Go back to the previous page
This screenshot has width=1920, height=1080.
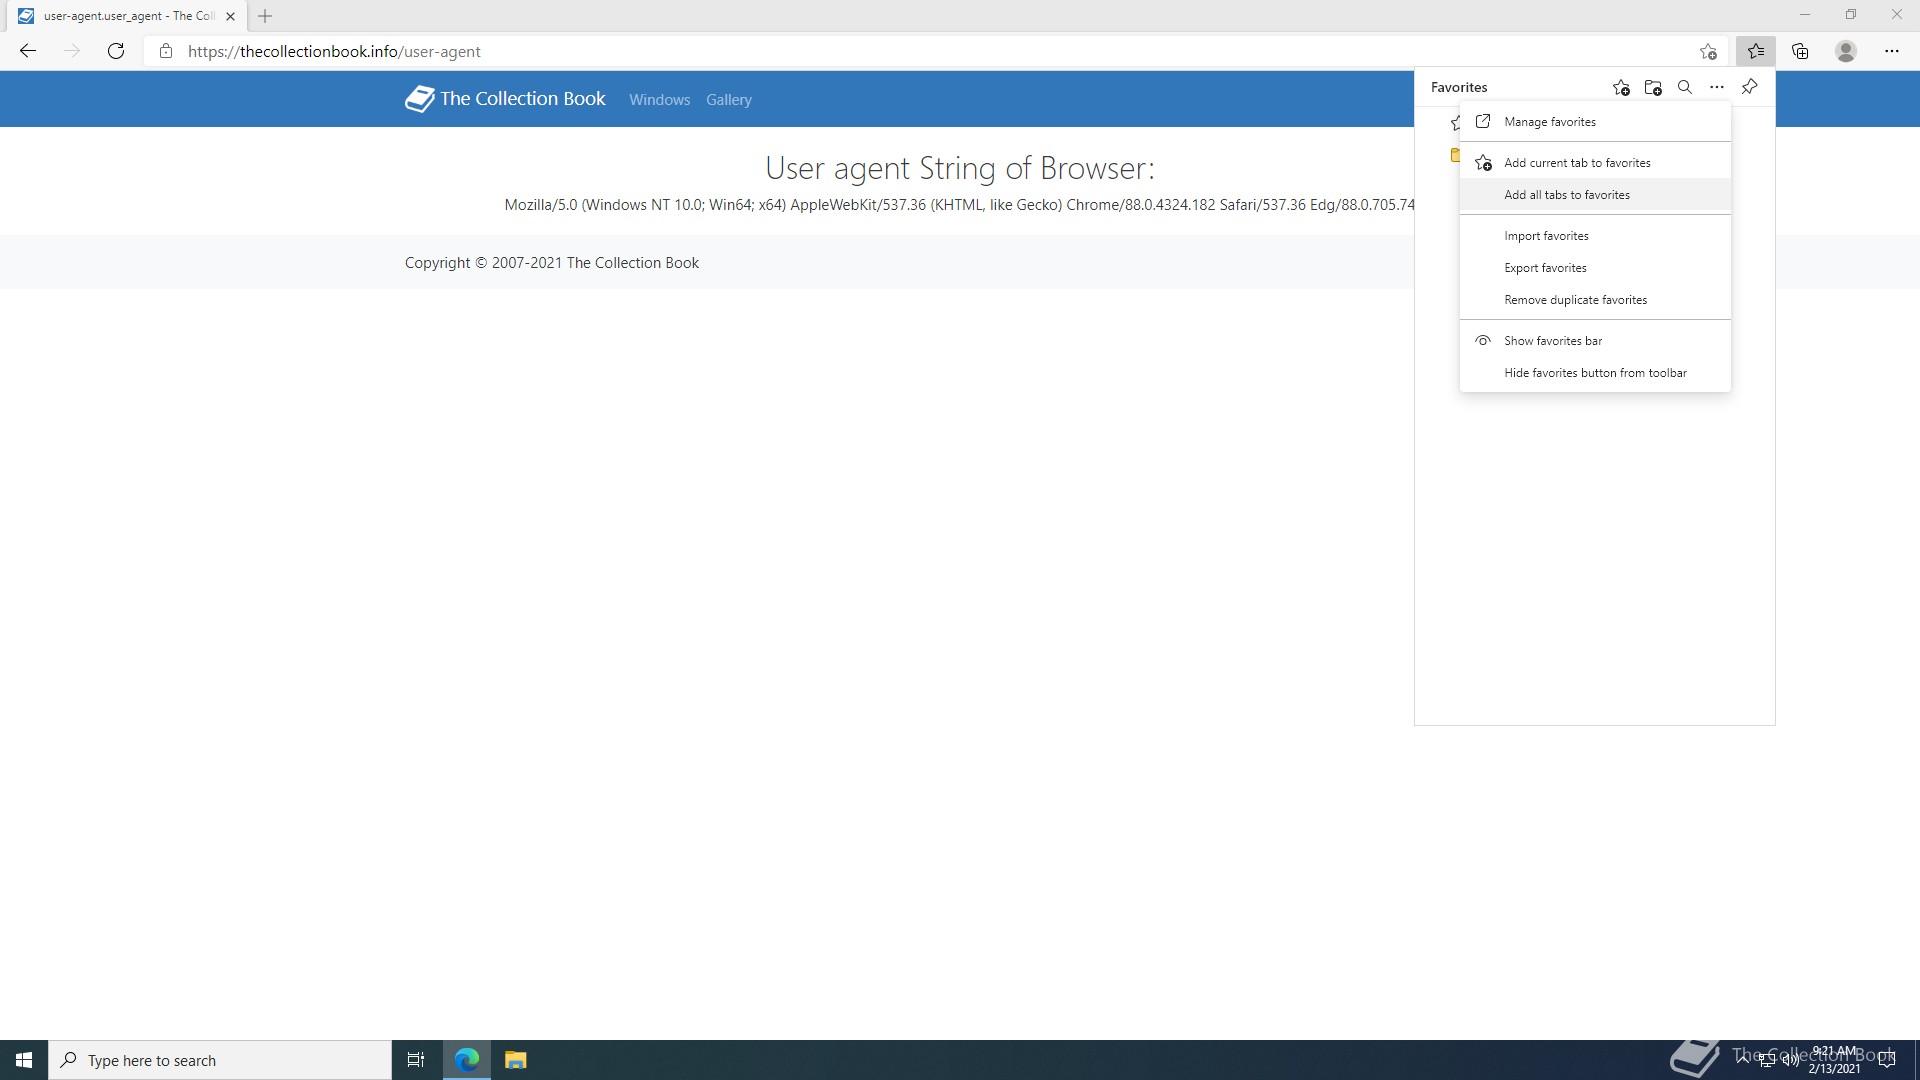coord(28,51)
